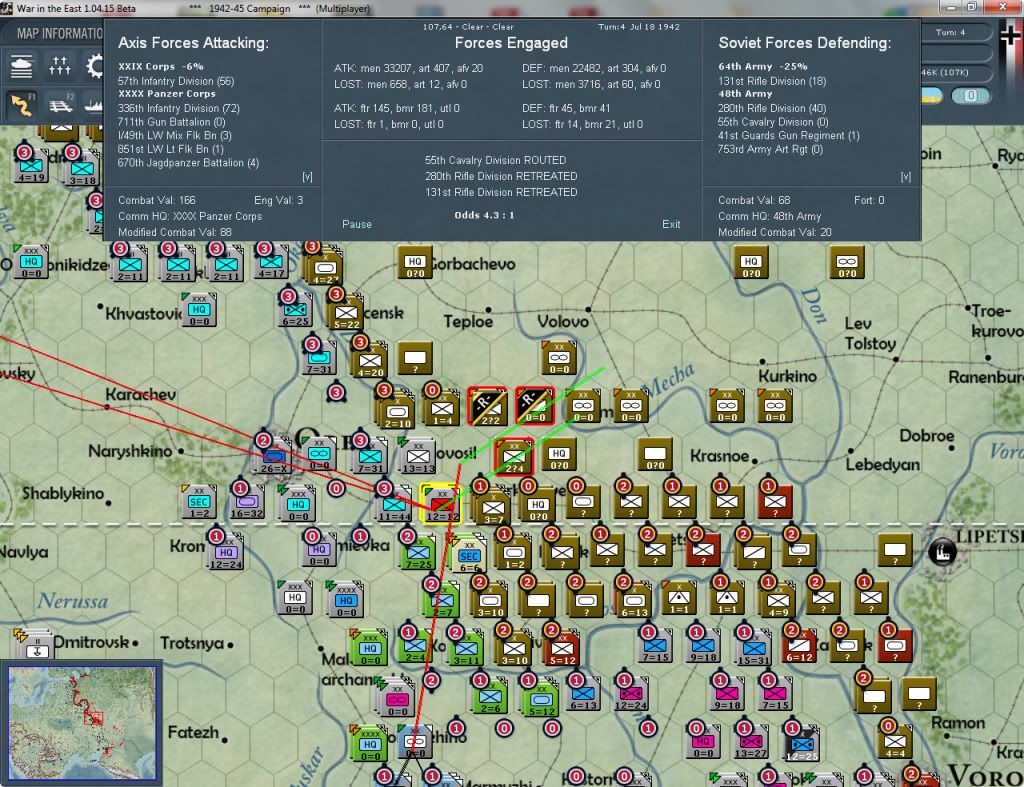Select the 15=31 blue counter

[x=754, y=648]
